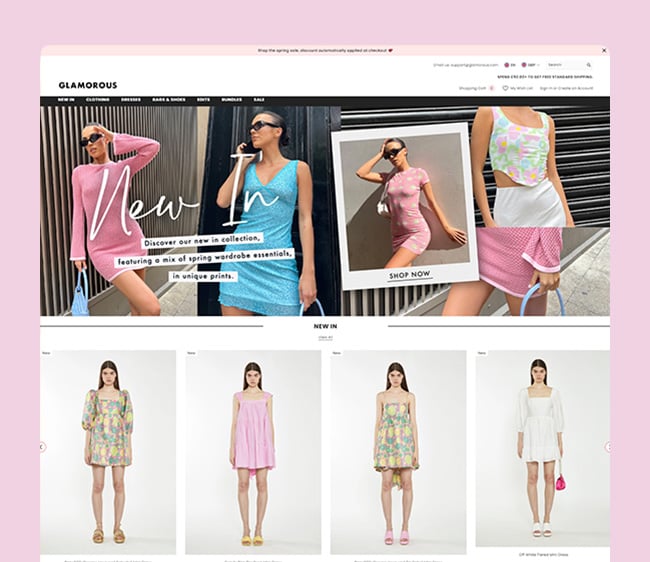Open the NEW IN menu item
The height and width of the screenshot is (562, 650).
point(66,100)
